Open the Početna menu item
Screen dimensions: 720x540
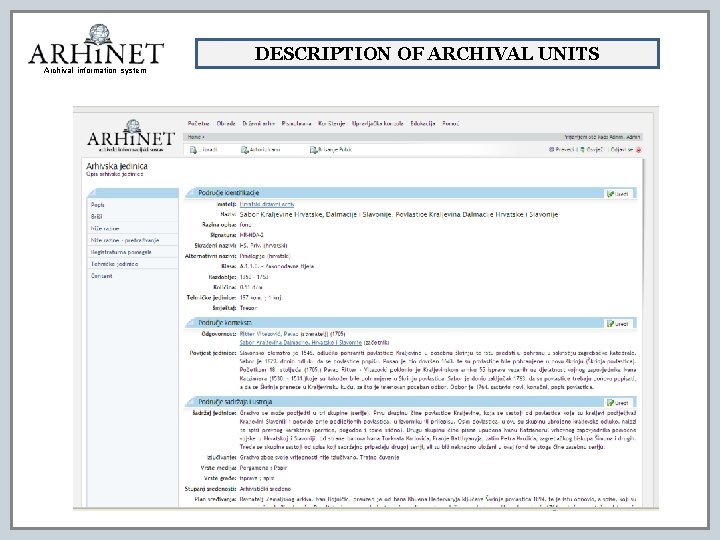click(x=198, y=124)
